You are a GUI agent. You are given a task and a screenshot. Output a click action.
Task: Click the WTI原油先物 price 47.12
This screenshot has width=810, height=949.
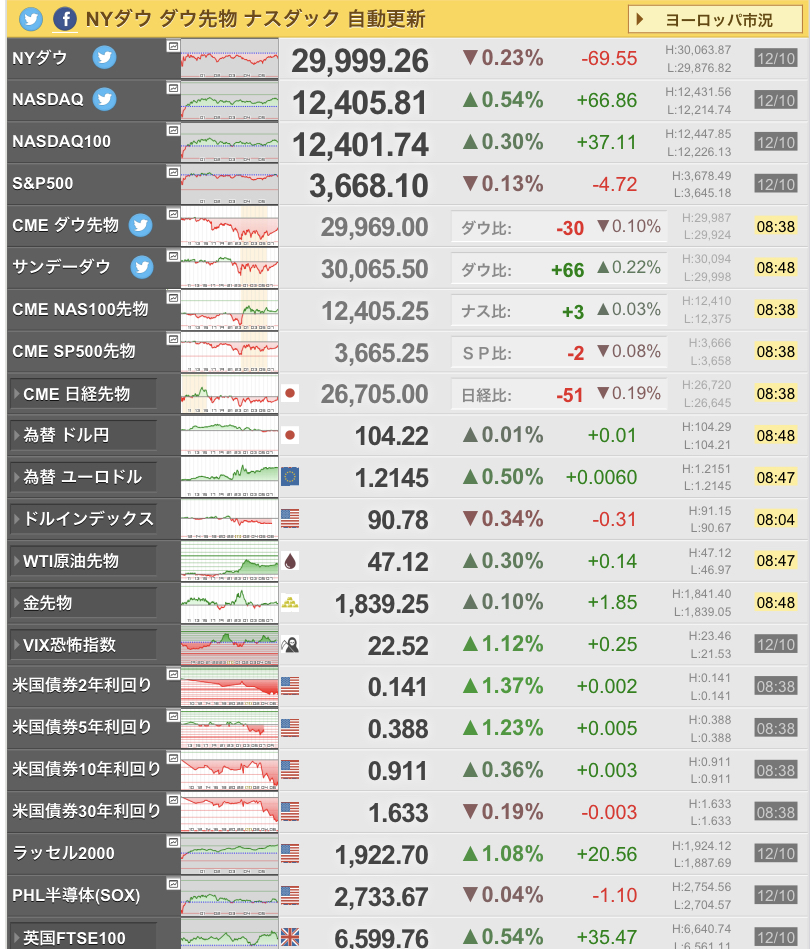click(x=398, y=562)
